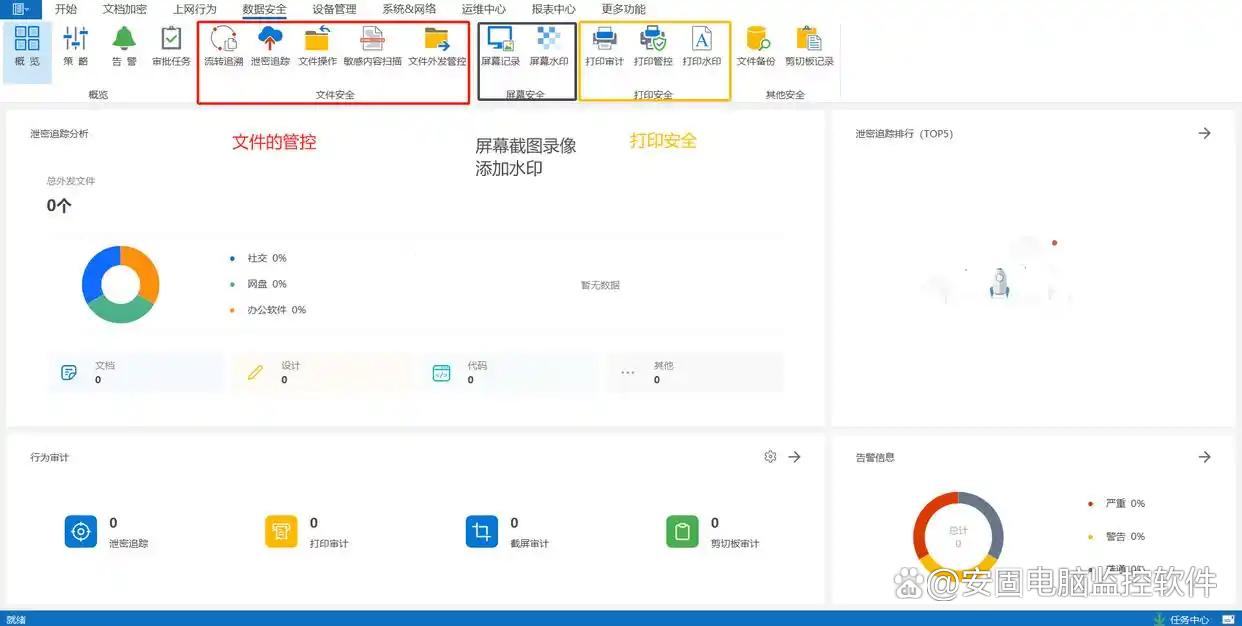The image size is (1242, 626).
Task: Click the 办公软件 0% legend entry
Action: pyautogui.click(x=268, y=310)
